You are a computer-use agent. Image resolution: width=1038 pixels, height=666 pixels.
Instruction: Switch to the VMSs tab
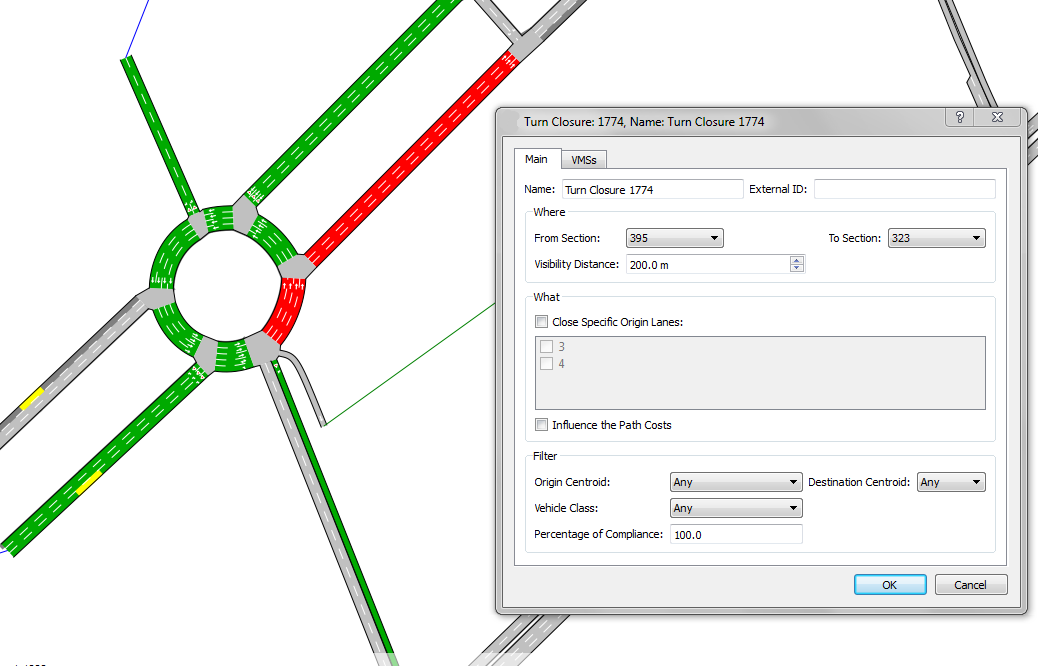click(583, 159)
